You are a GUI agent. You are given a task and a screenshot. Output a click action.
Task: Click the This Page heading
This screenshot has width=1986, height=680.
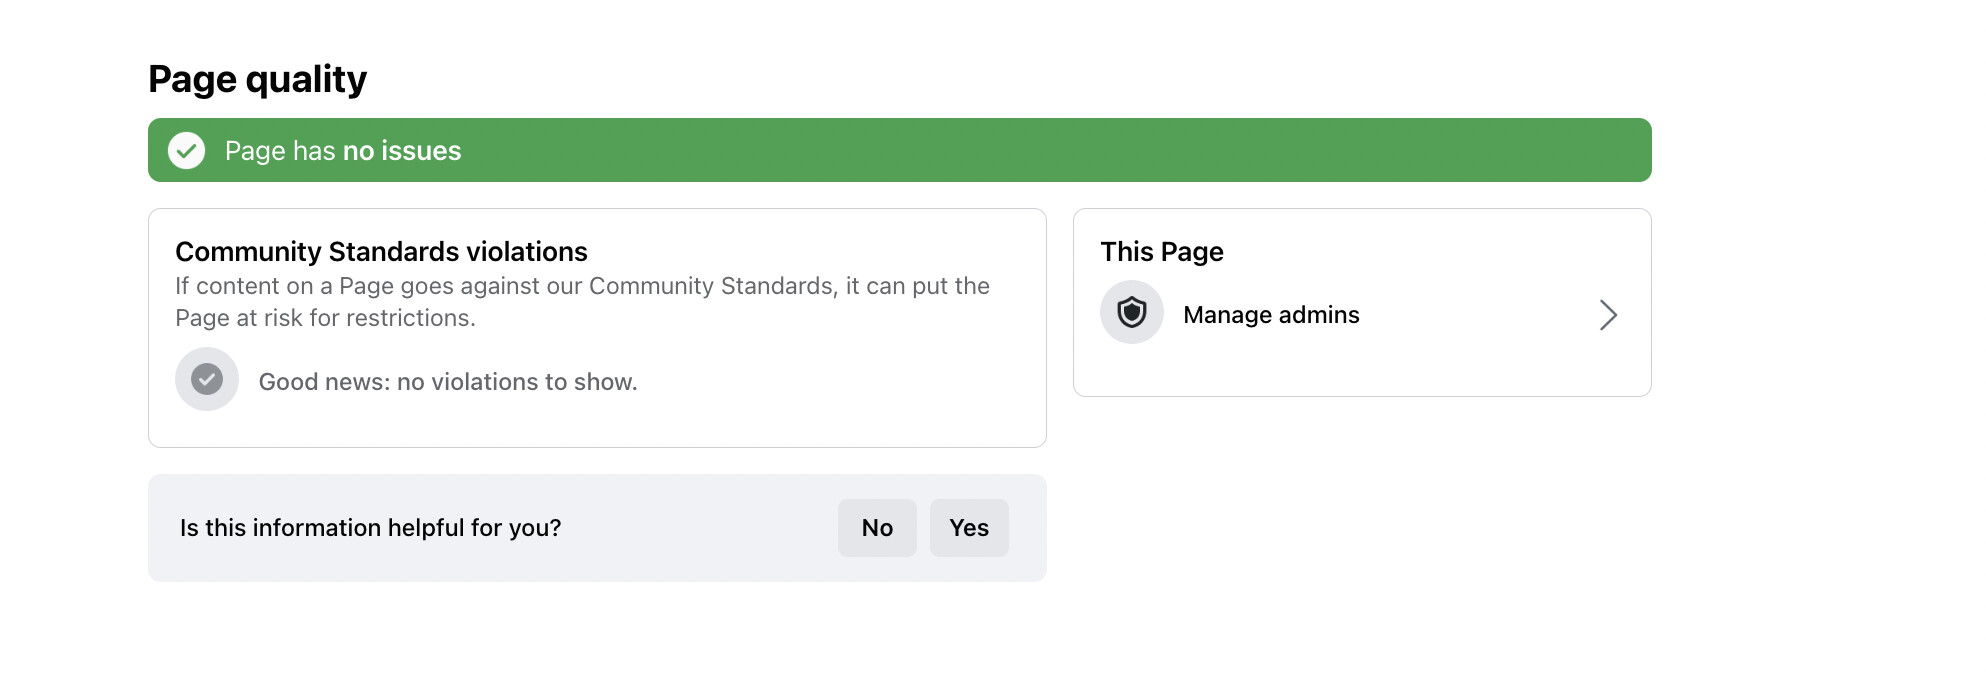(1161, 252)
